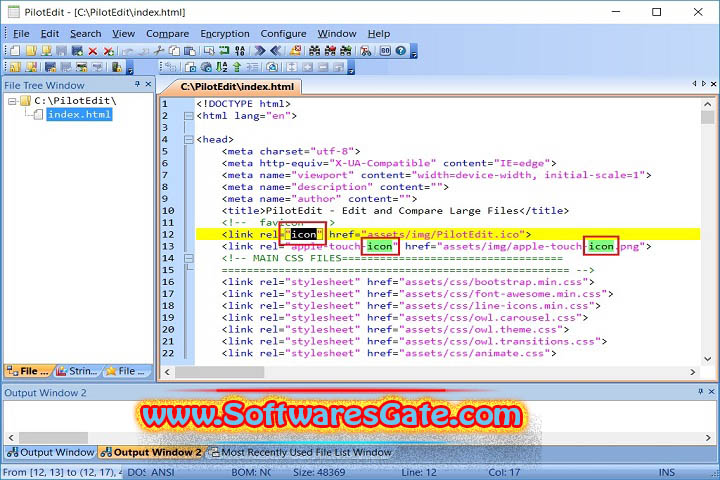The image size is (720, 480).
Task: Open the options dropdown after the lock-folder toolbar
Action: pos(130,69)
